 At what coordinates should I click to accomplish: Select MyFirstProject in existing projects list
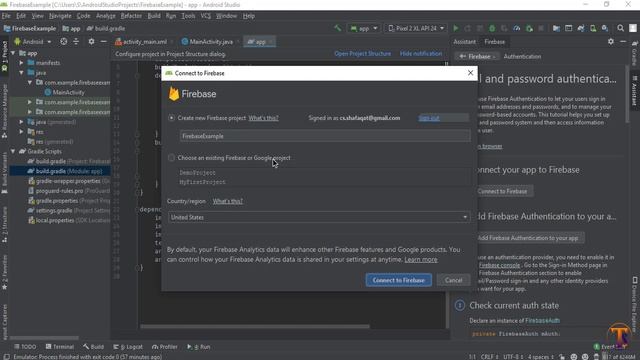(x=202, y=182)
